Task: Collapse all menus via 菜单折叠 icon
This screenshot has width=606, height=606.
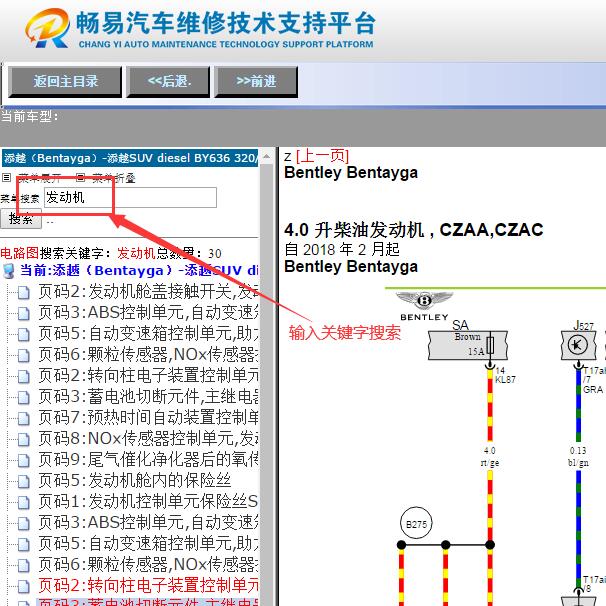Action: click(80, 178)
